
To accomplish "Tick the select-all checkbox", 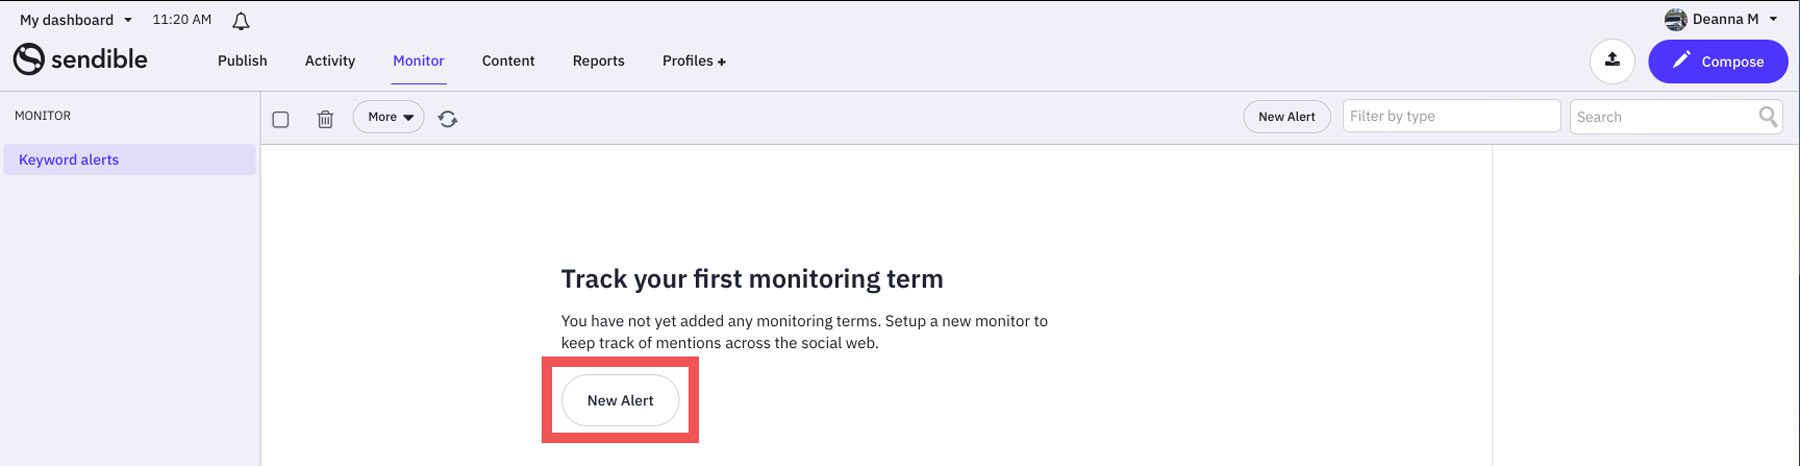I will pos(281,119).
